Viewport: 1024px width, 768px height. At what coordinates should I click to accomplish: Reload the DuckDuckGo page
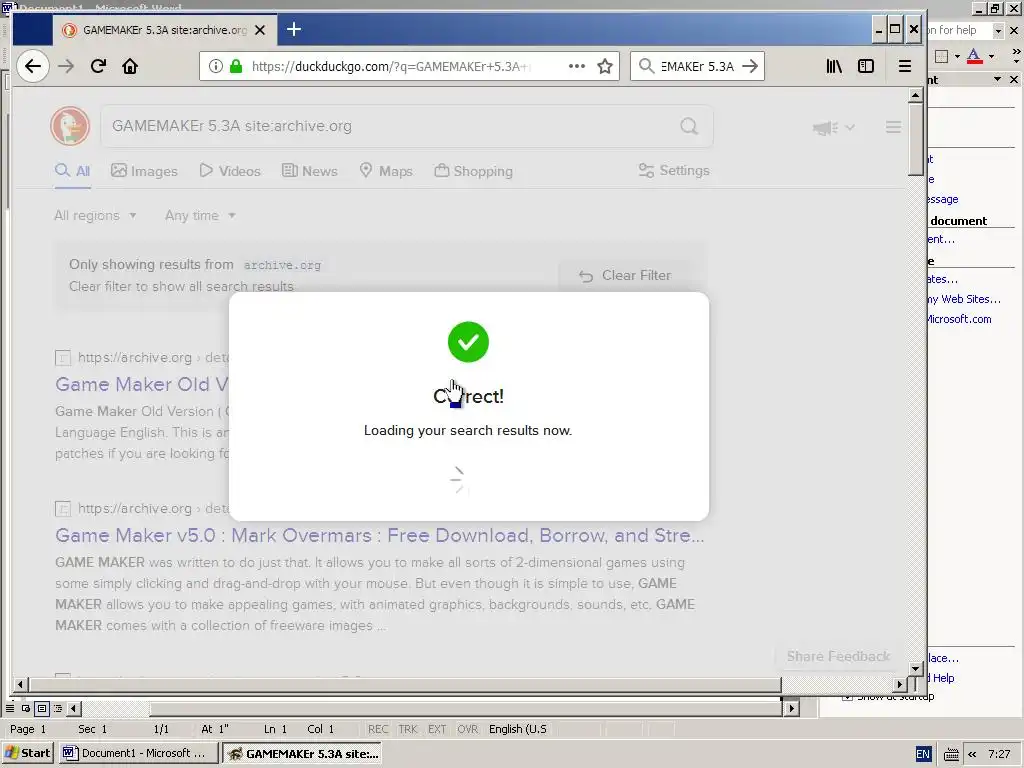click(98, 66)
